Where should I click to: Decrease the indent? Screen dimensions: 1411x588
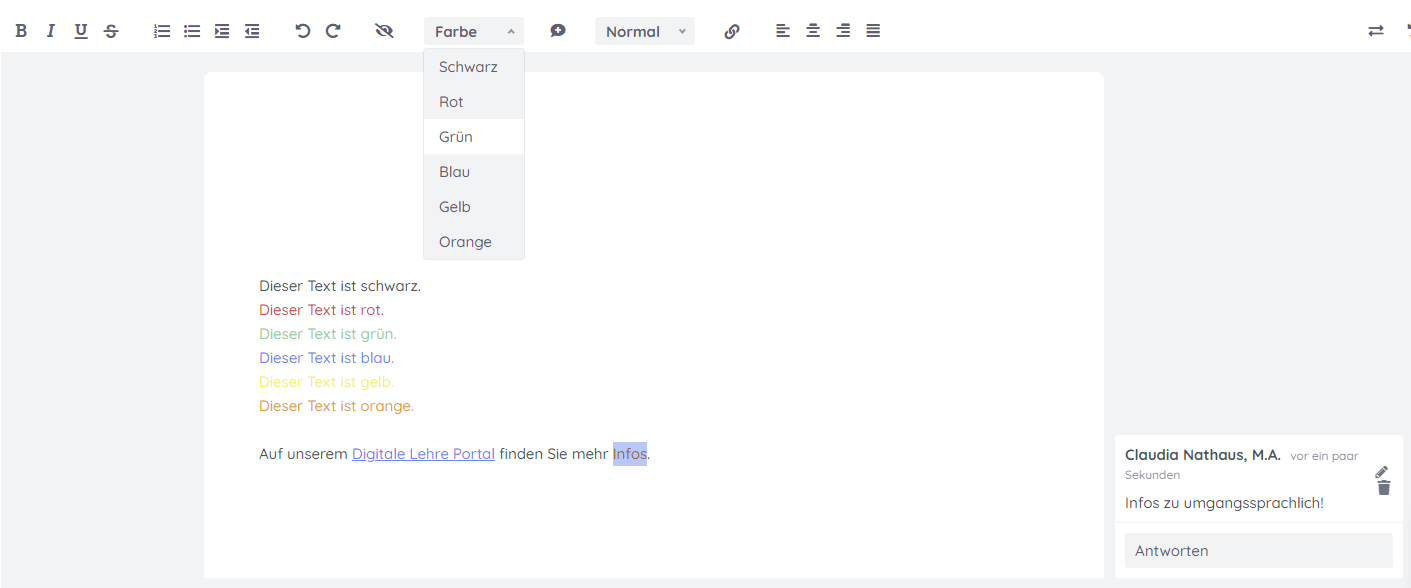(x=252, y=31)
